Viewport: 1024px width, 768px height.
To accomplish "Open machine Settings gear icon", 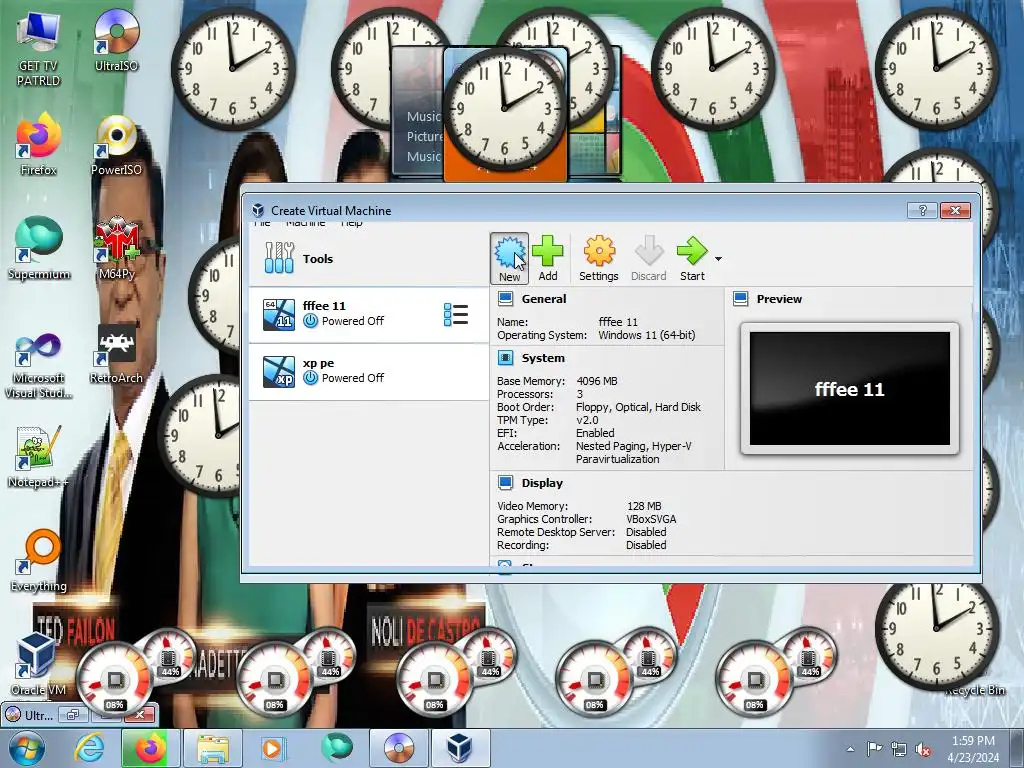I will click(598, 259).
